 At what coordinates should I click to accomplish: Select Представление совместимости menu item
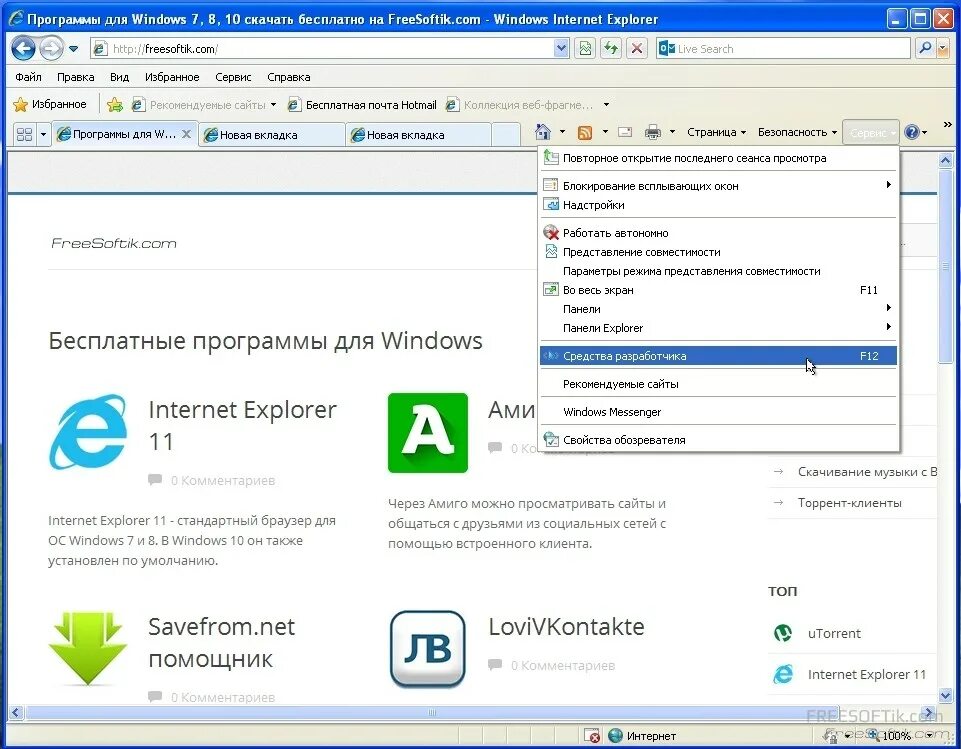tap(718, 252)
